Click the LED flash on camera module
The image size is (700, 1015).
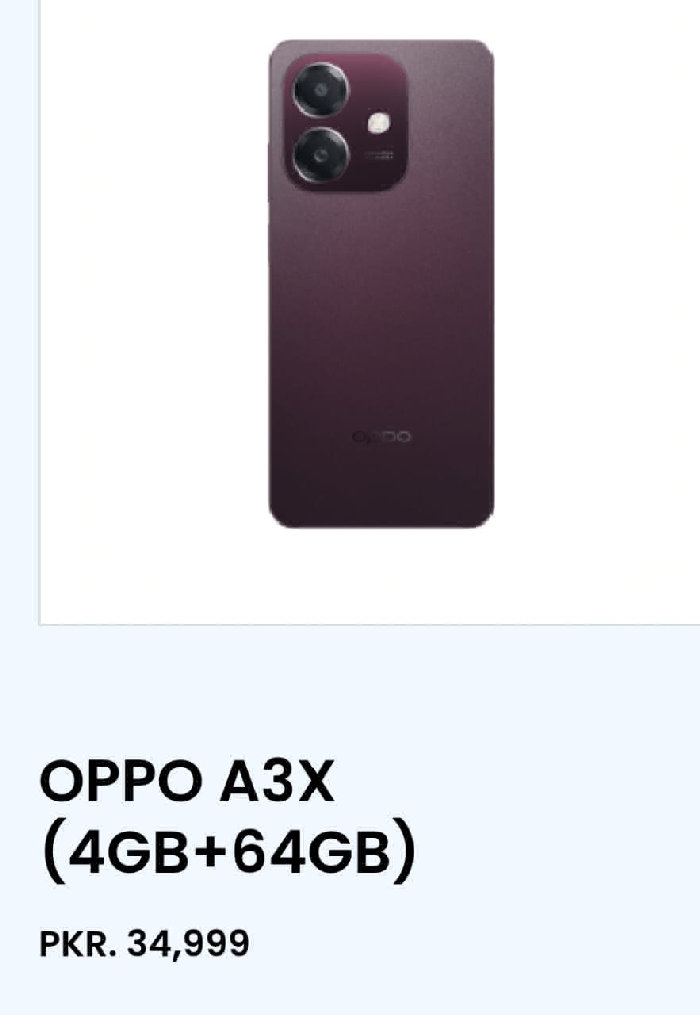click(x=379, y=123)
